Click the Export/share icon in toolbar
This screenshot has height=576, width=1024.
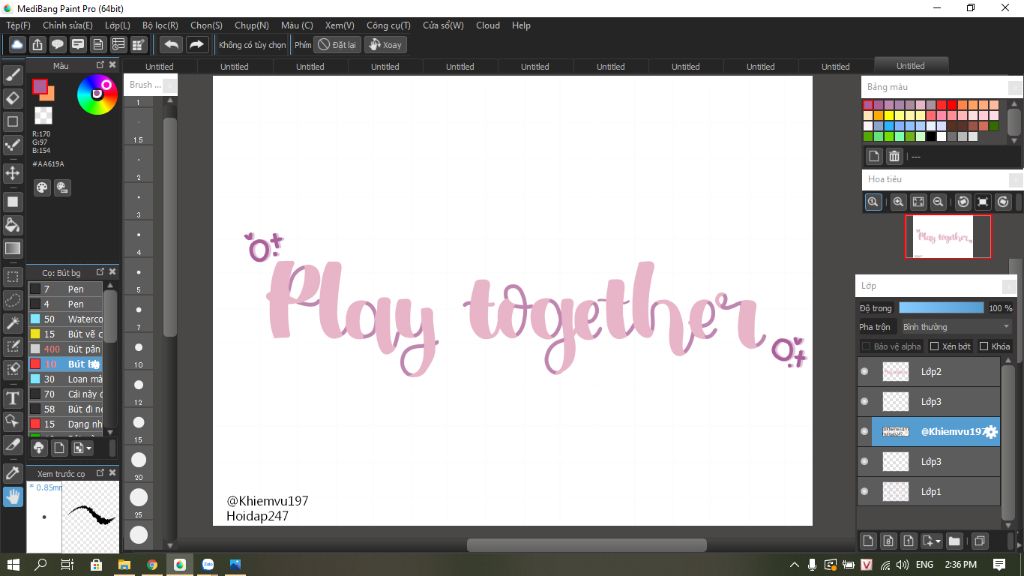pos(37,44)
